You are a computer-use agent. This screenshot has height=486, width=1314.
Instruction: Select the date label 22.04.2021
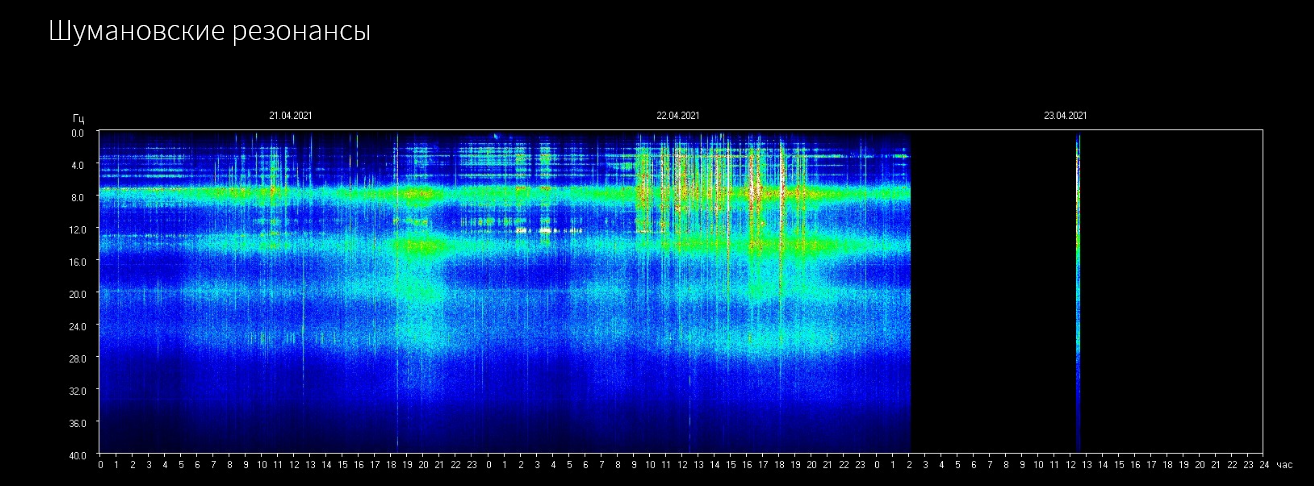click(x=678, y=116)
